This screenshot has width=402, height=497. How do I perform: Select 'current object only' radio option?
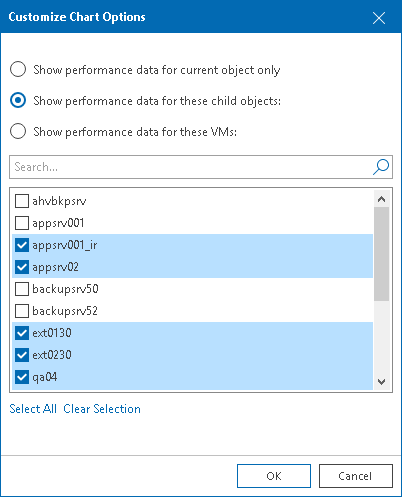coord(18,69)
